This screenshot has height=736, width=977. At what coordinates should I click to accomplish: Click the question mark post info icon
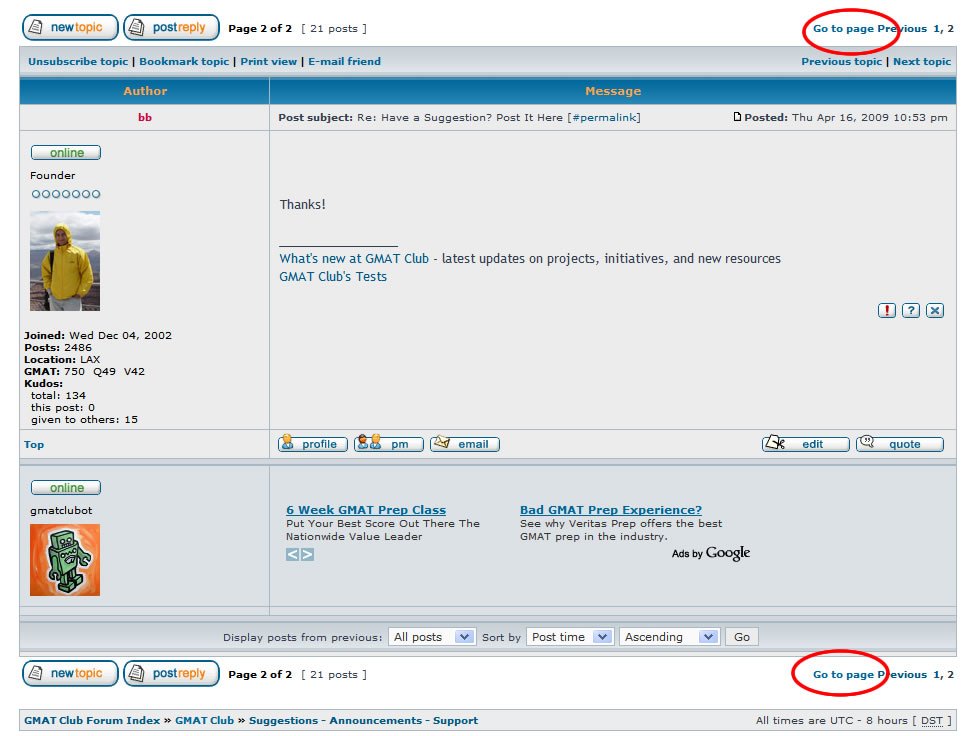point(911,311)
